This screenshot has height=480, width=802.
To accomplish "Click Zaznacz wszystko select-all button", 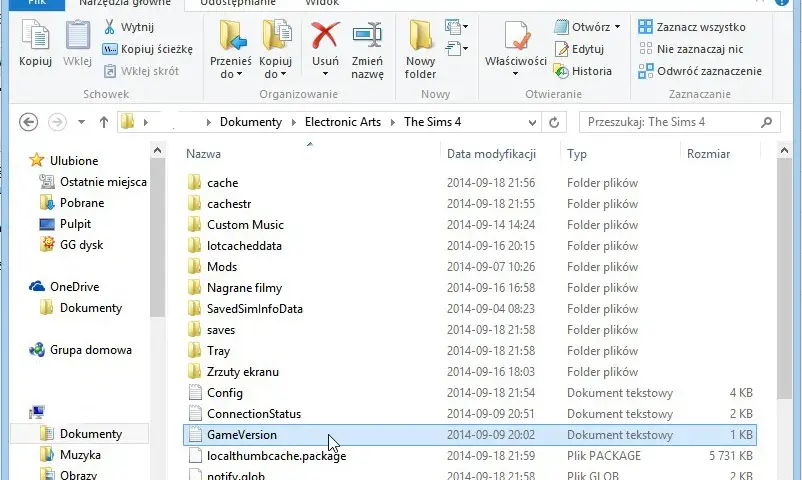I will [692, 27].
